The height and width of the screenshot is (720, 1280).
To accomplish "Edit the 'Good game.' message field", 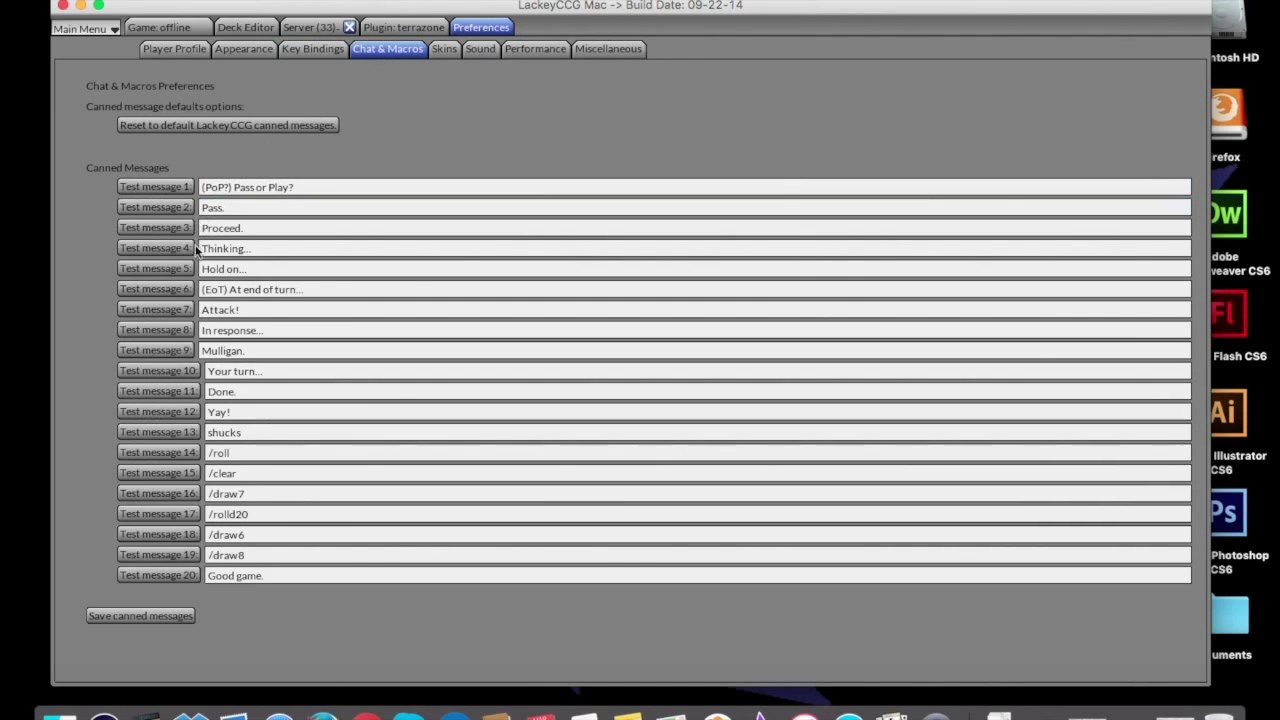I will pyautogui.click(x=697, y=575).
